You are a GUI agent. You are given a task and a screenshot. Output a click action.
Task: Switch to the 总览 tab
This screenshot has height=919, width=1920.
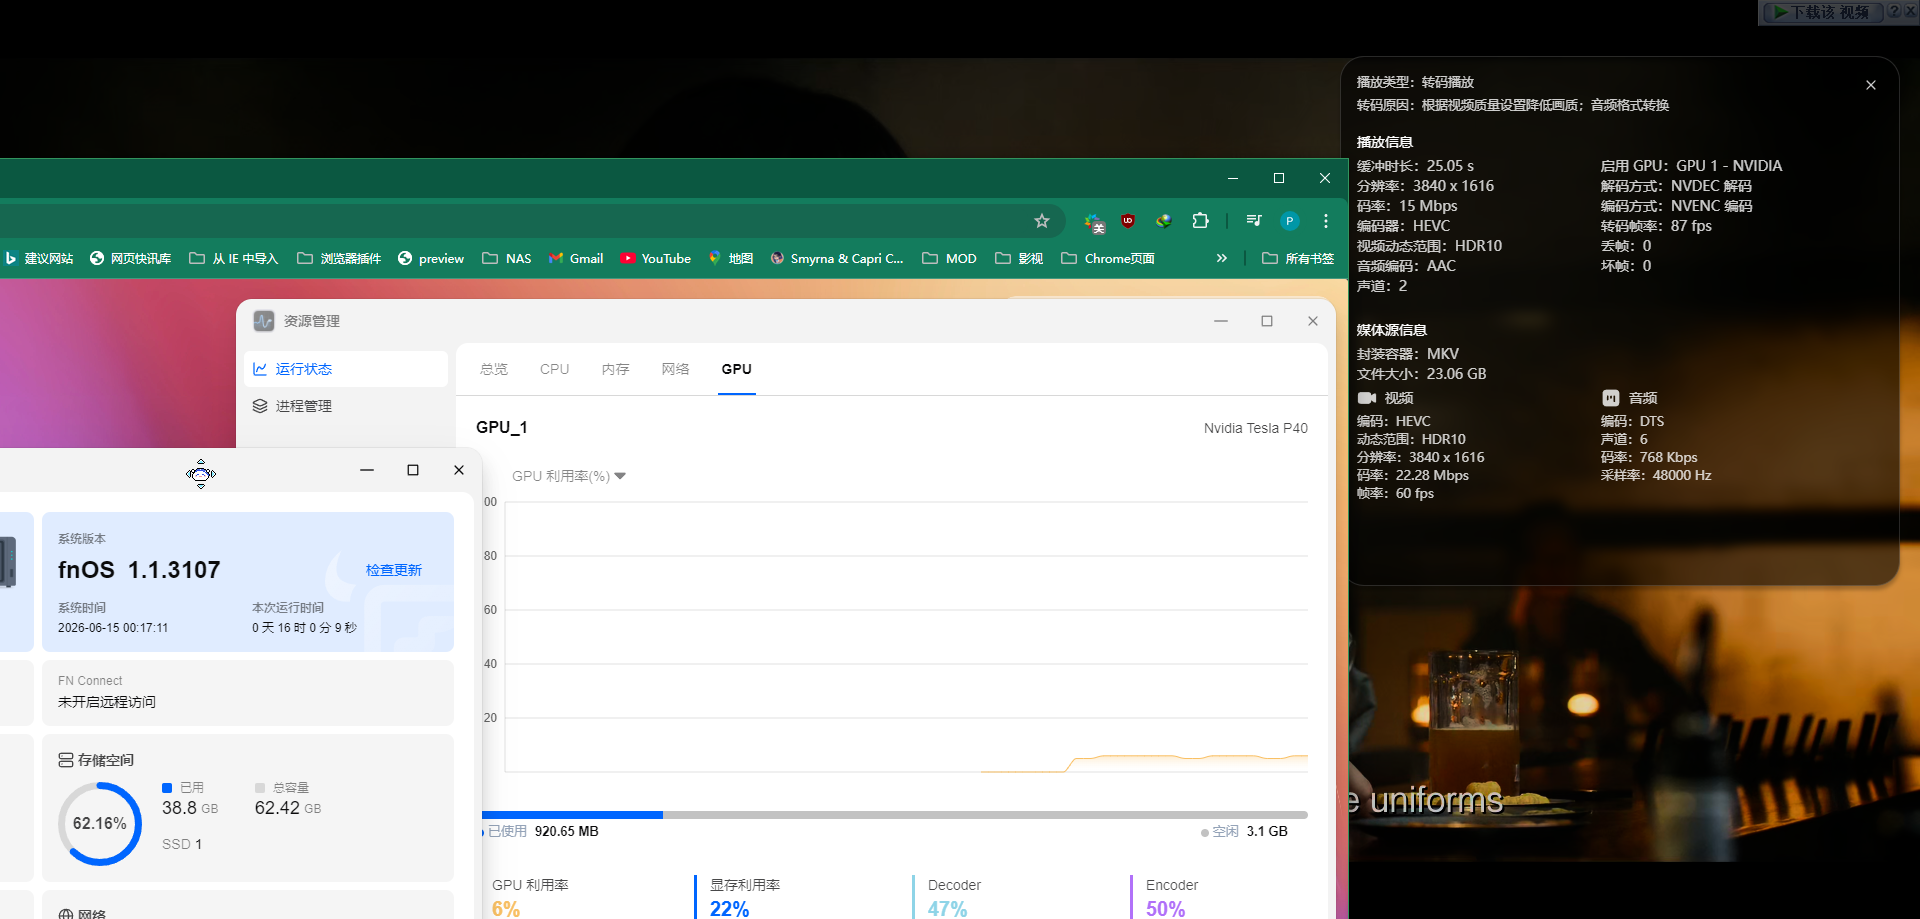[x=494, y=369]
